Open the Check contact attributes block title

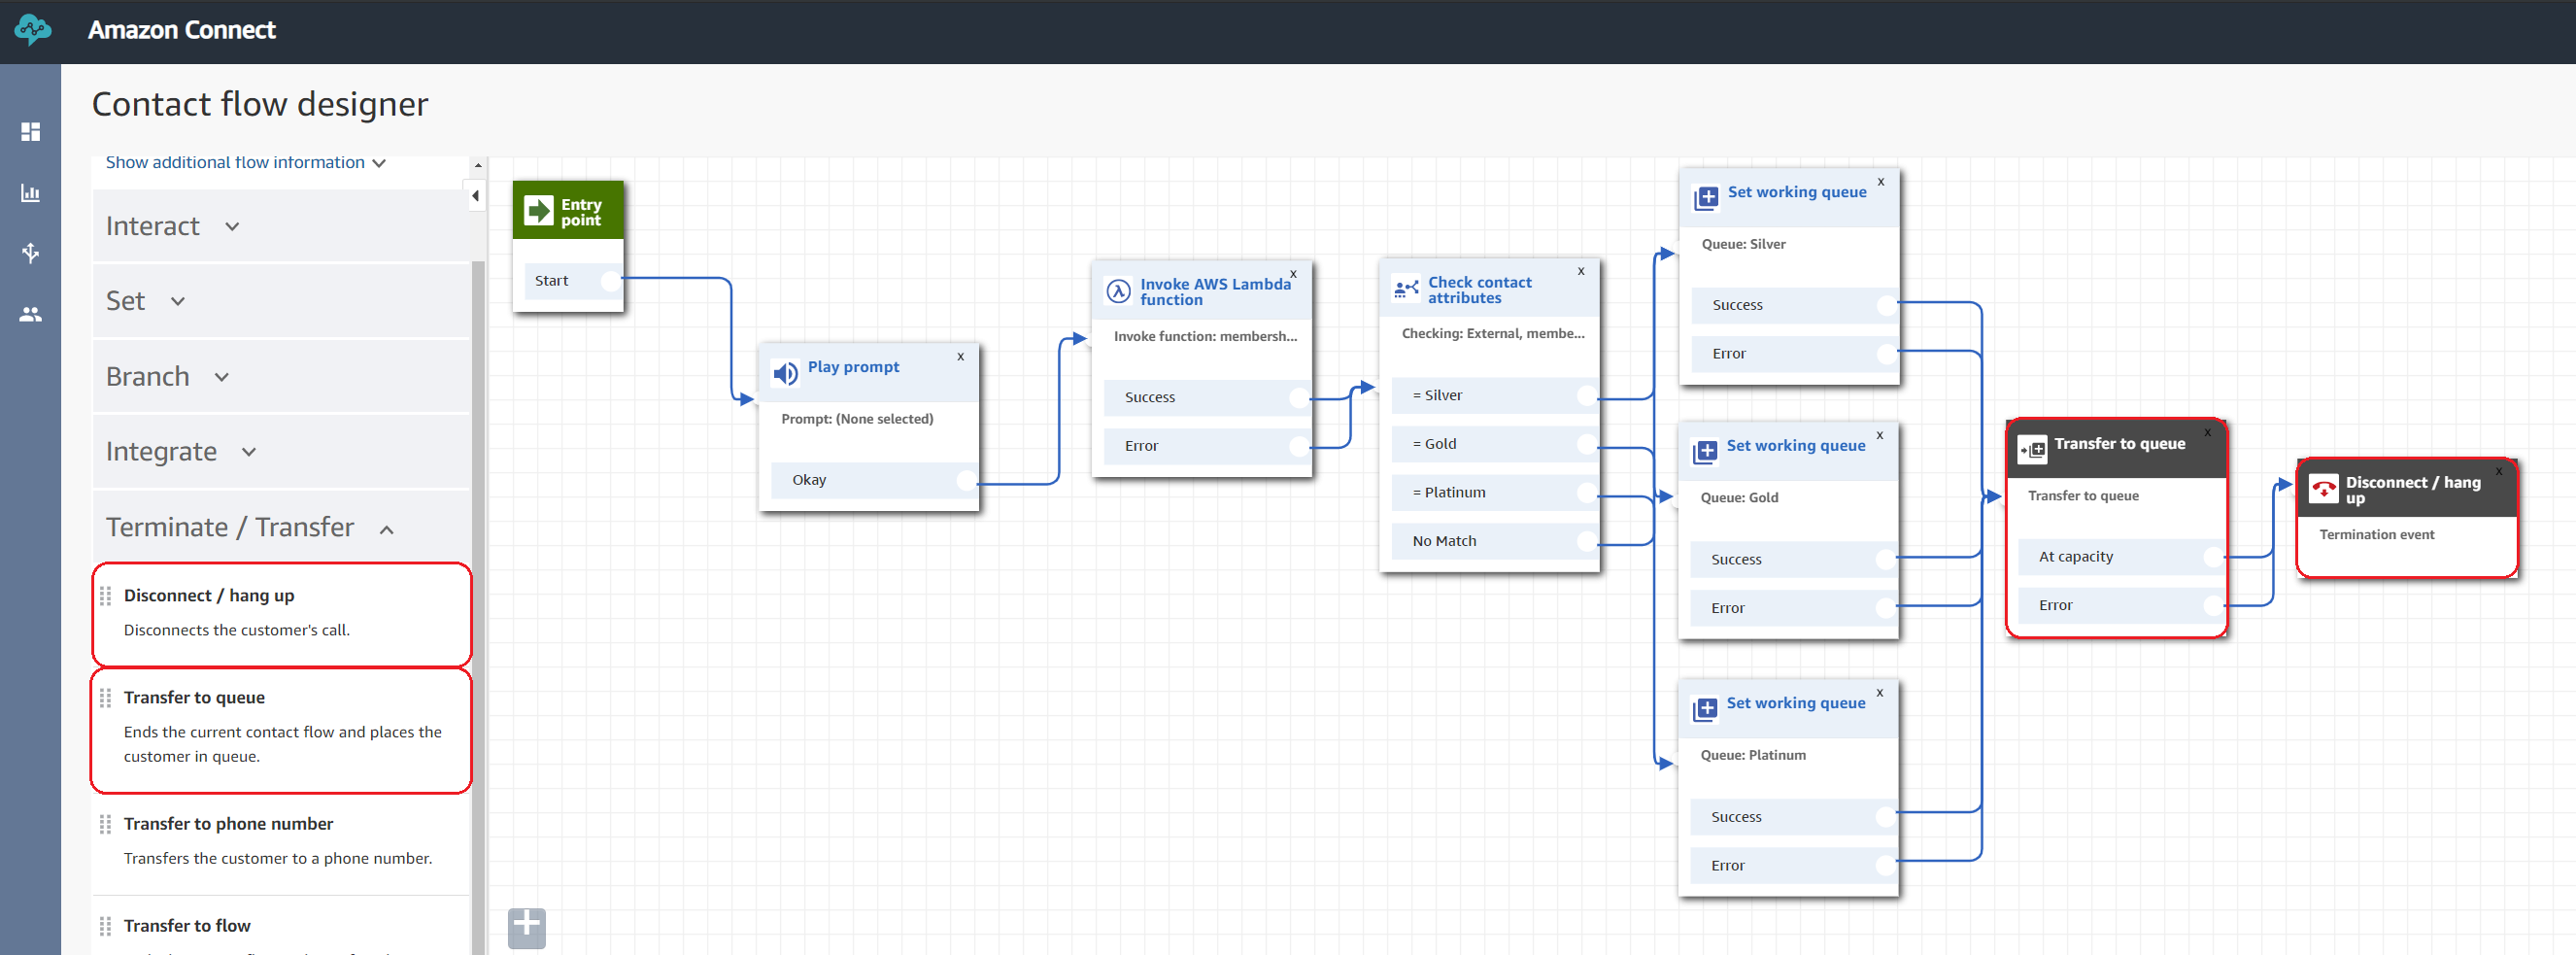1479,290
